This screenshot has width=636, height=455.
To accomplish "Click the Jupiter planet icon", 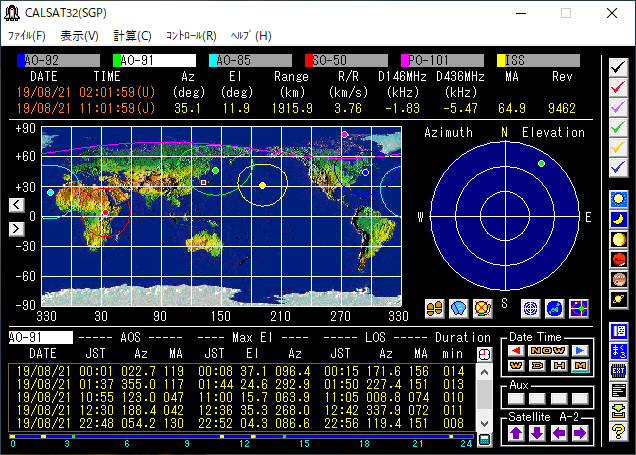I will pyautogui.click(x=619, y=279).
